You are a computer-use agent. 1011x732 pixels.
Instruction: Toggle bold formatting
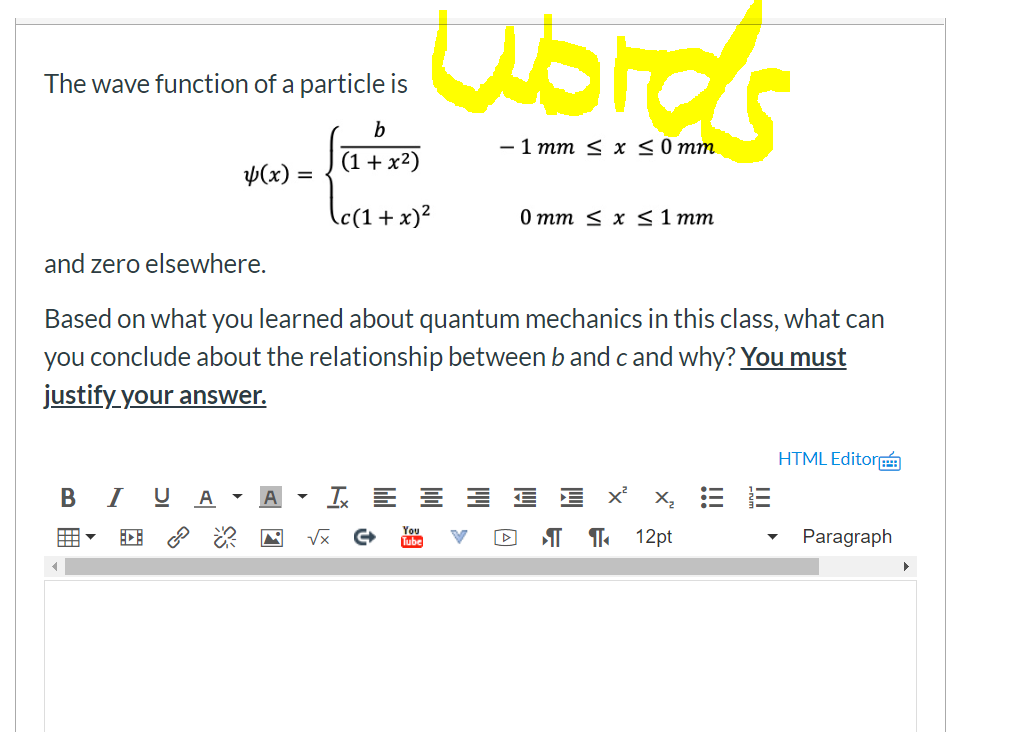coord(68,497)
